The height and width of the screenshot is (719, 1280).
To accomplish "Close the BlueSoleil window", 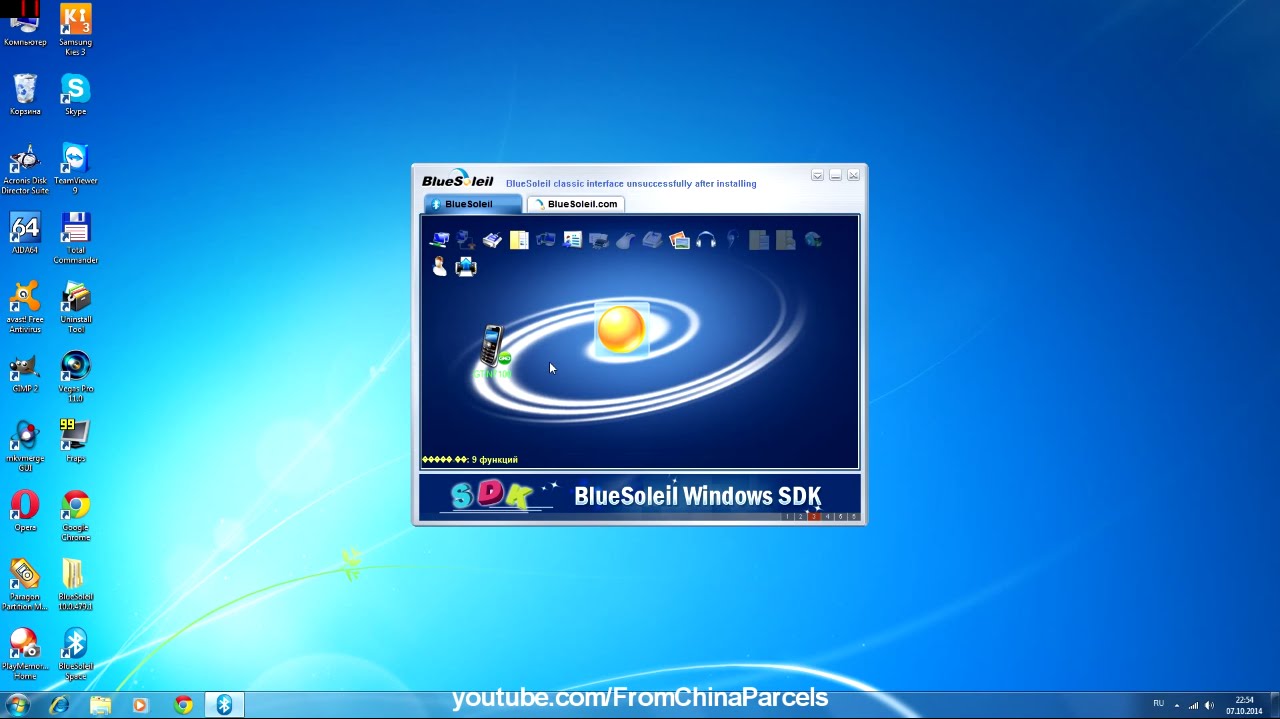I will [x=853, y=176].
